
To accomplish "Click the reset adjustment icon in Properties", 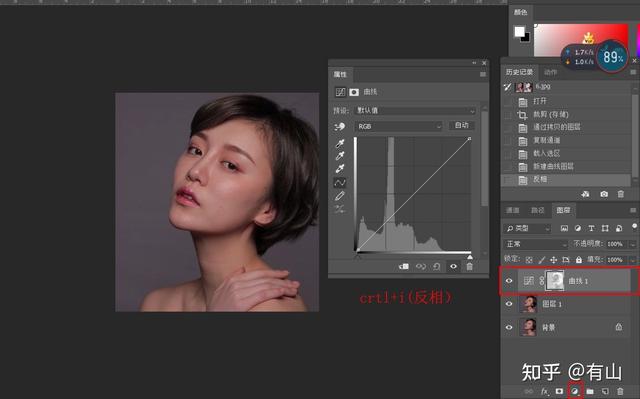I will click(437, 266).
